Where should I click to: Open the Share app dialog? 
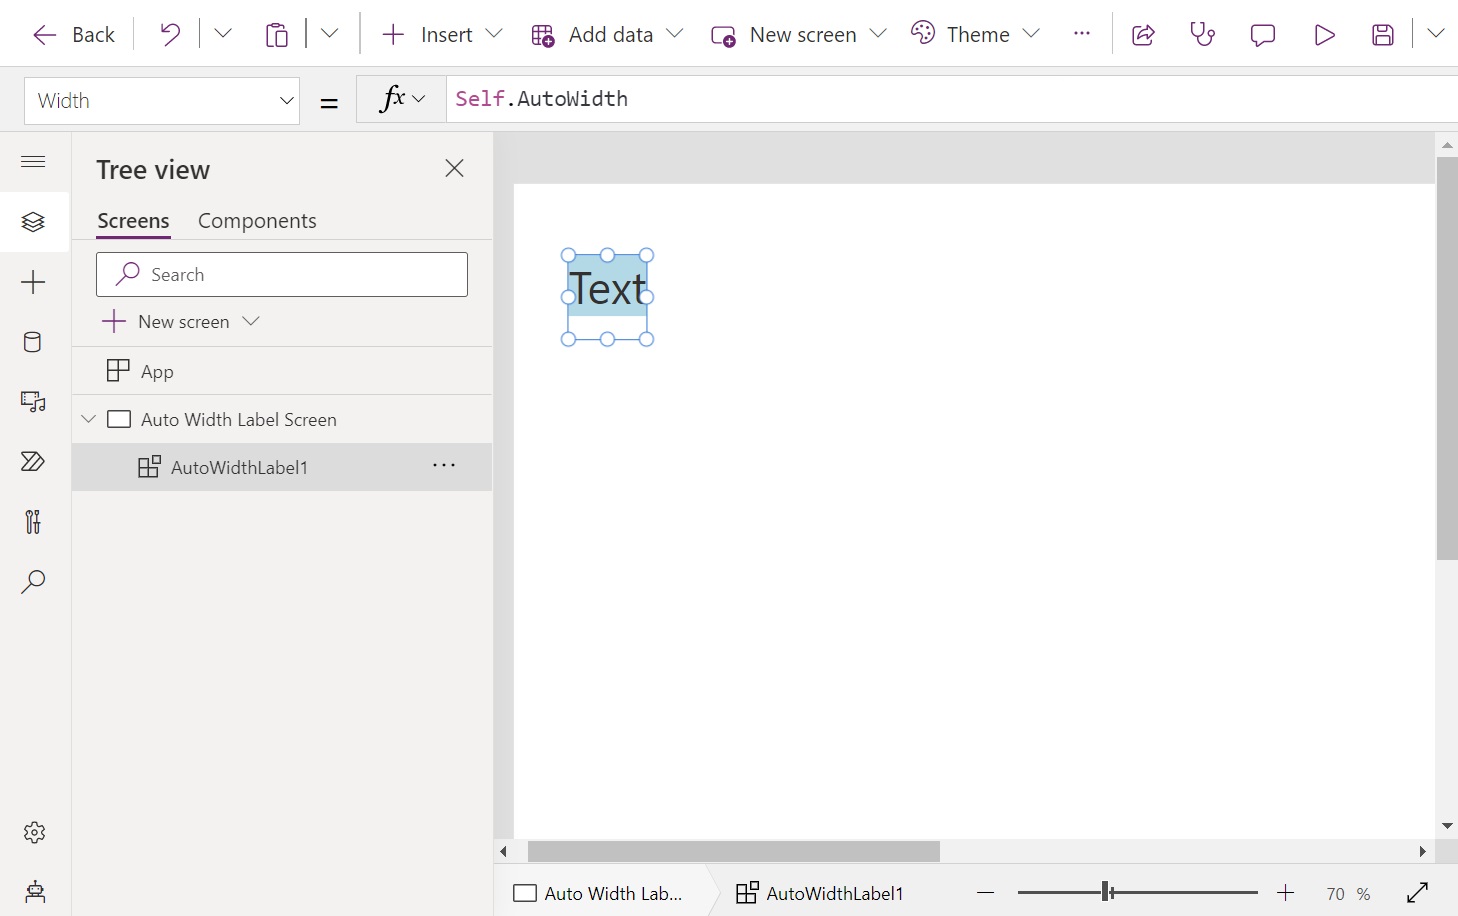(x=1143, y=33)
